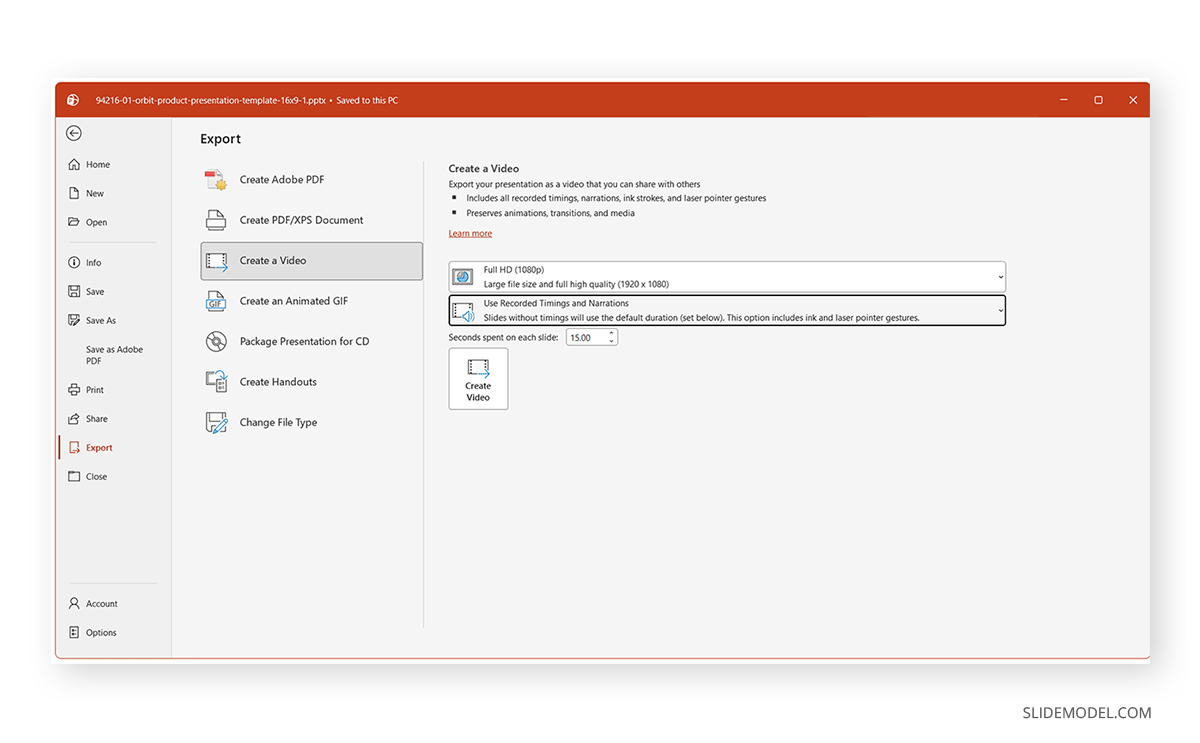Click the Export icon in sidebar
Screen dimensions: 1200x743
[x=74, y=447]
